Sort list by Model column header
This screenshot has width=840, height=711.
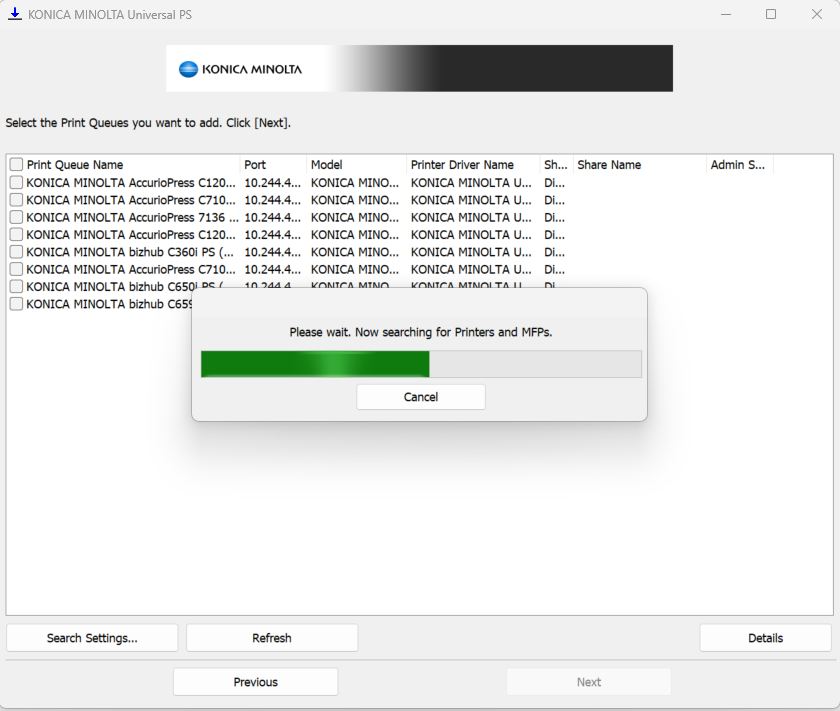[355, 165]
